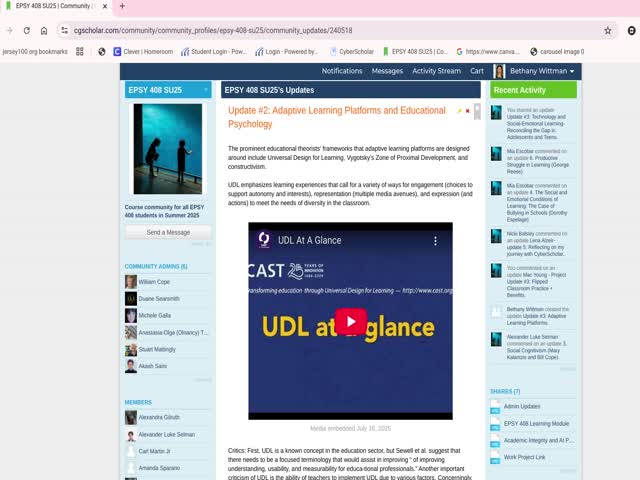Viewport: 640px width, 480px height.
Task: Click the pencil edit icon on Update #2
Action: tap(460, 111)
